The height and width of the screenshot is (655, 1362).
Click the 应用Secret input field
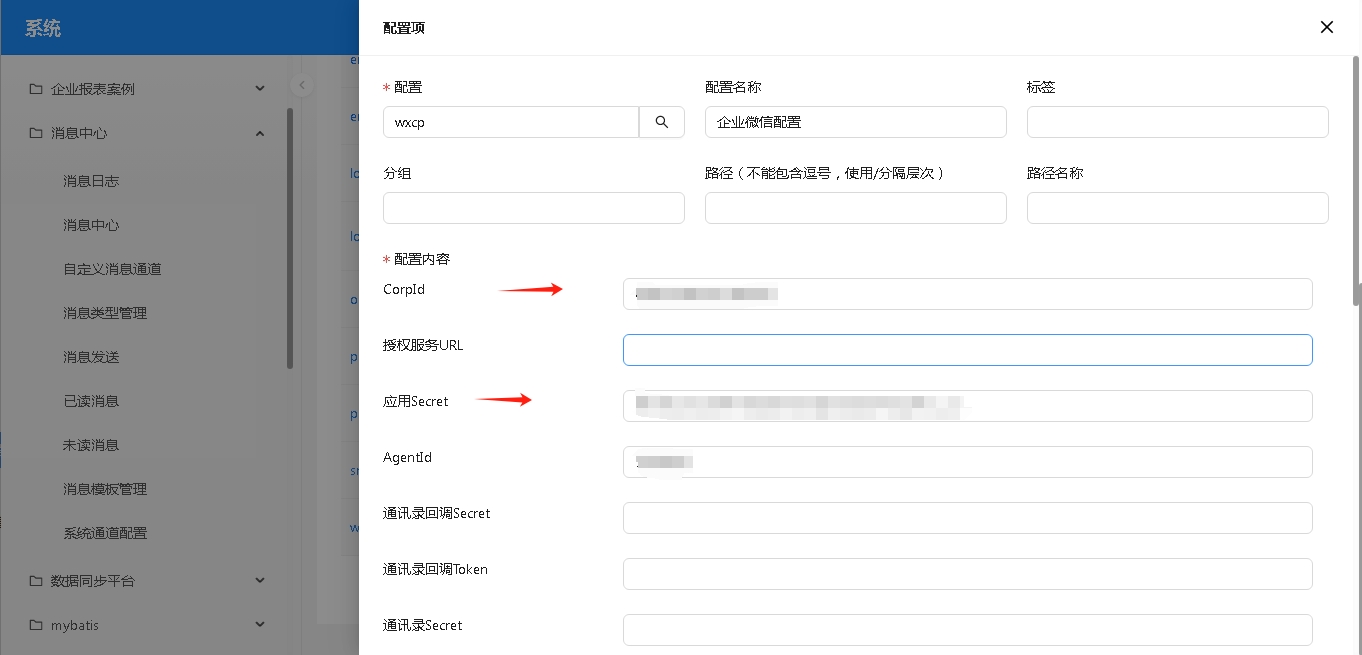[967, 406]
